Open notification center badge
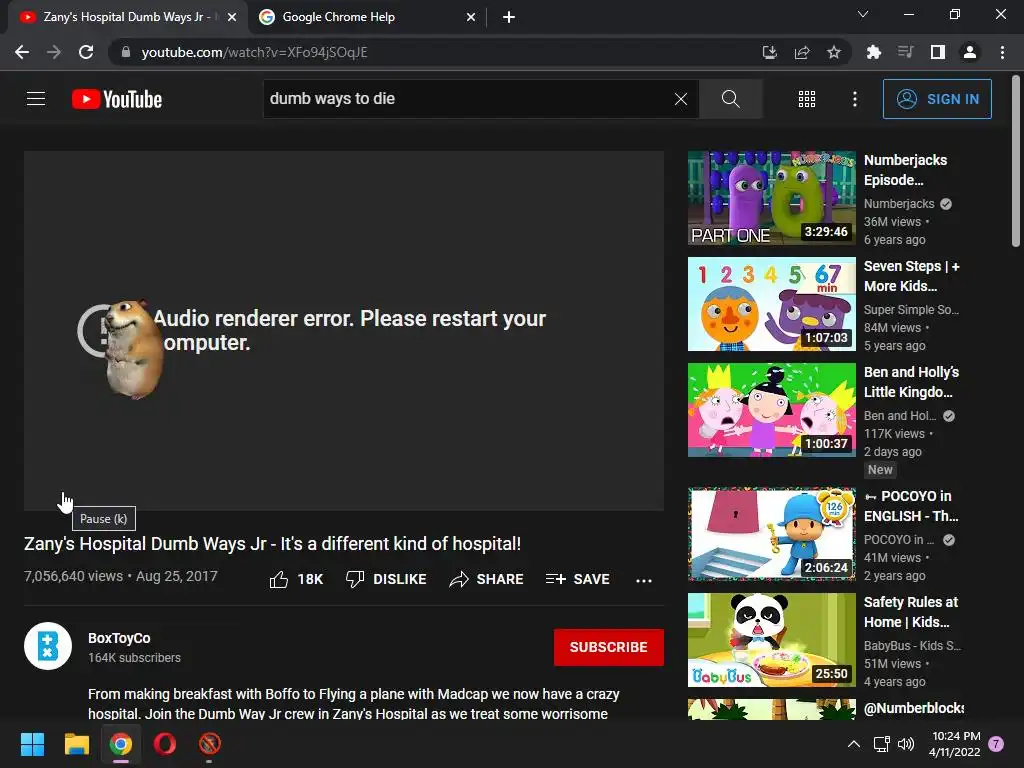Screen dimensions: 1024x768 [x=996, y=744]
